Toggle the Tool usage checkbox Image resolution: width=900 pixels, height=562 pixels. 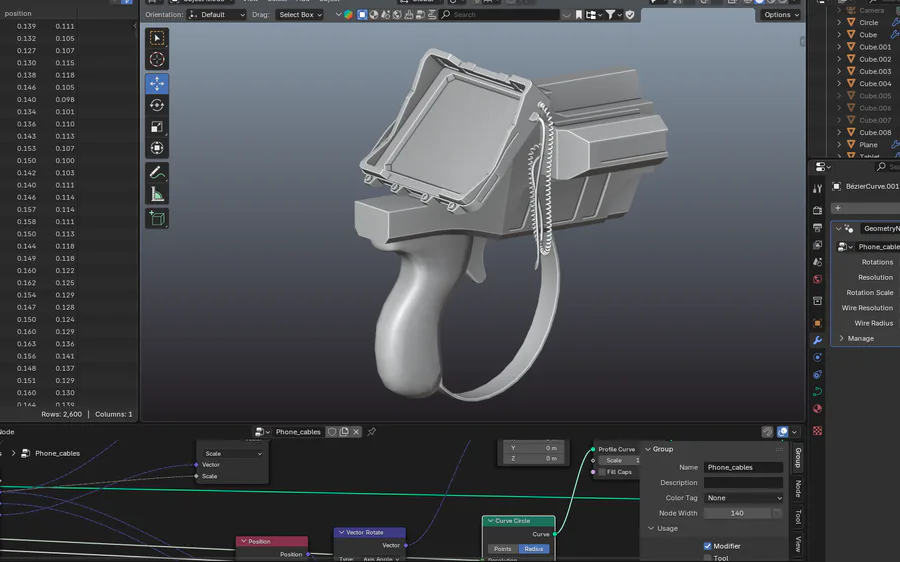point(707,558)
